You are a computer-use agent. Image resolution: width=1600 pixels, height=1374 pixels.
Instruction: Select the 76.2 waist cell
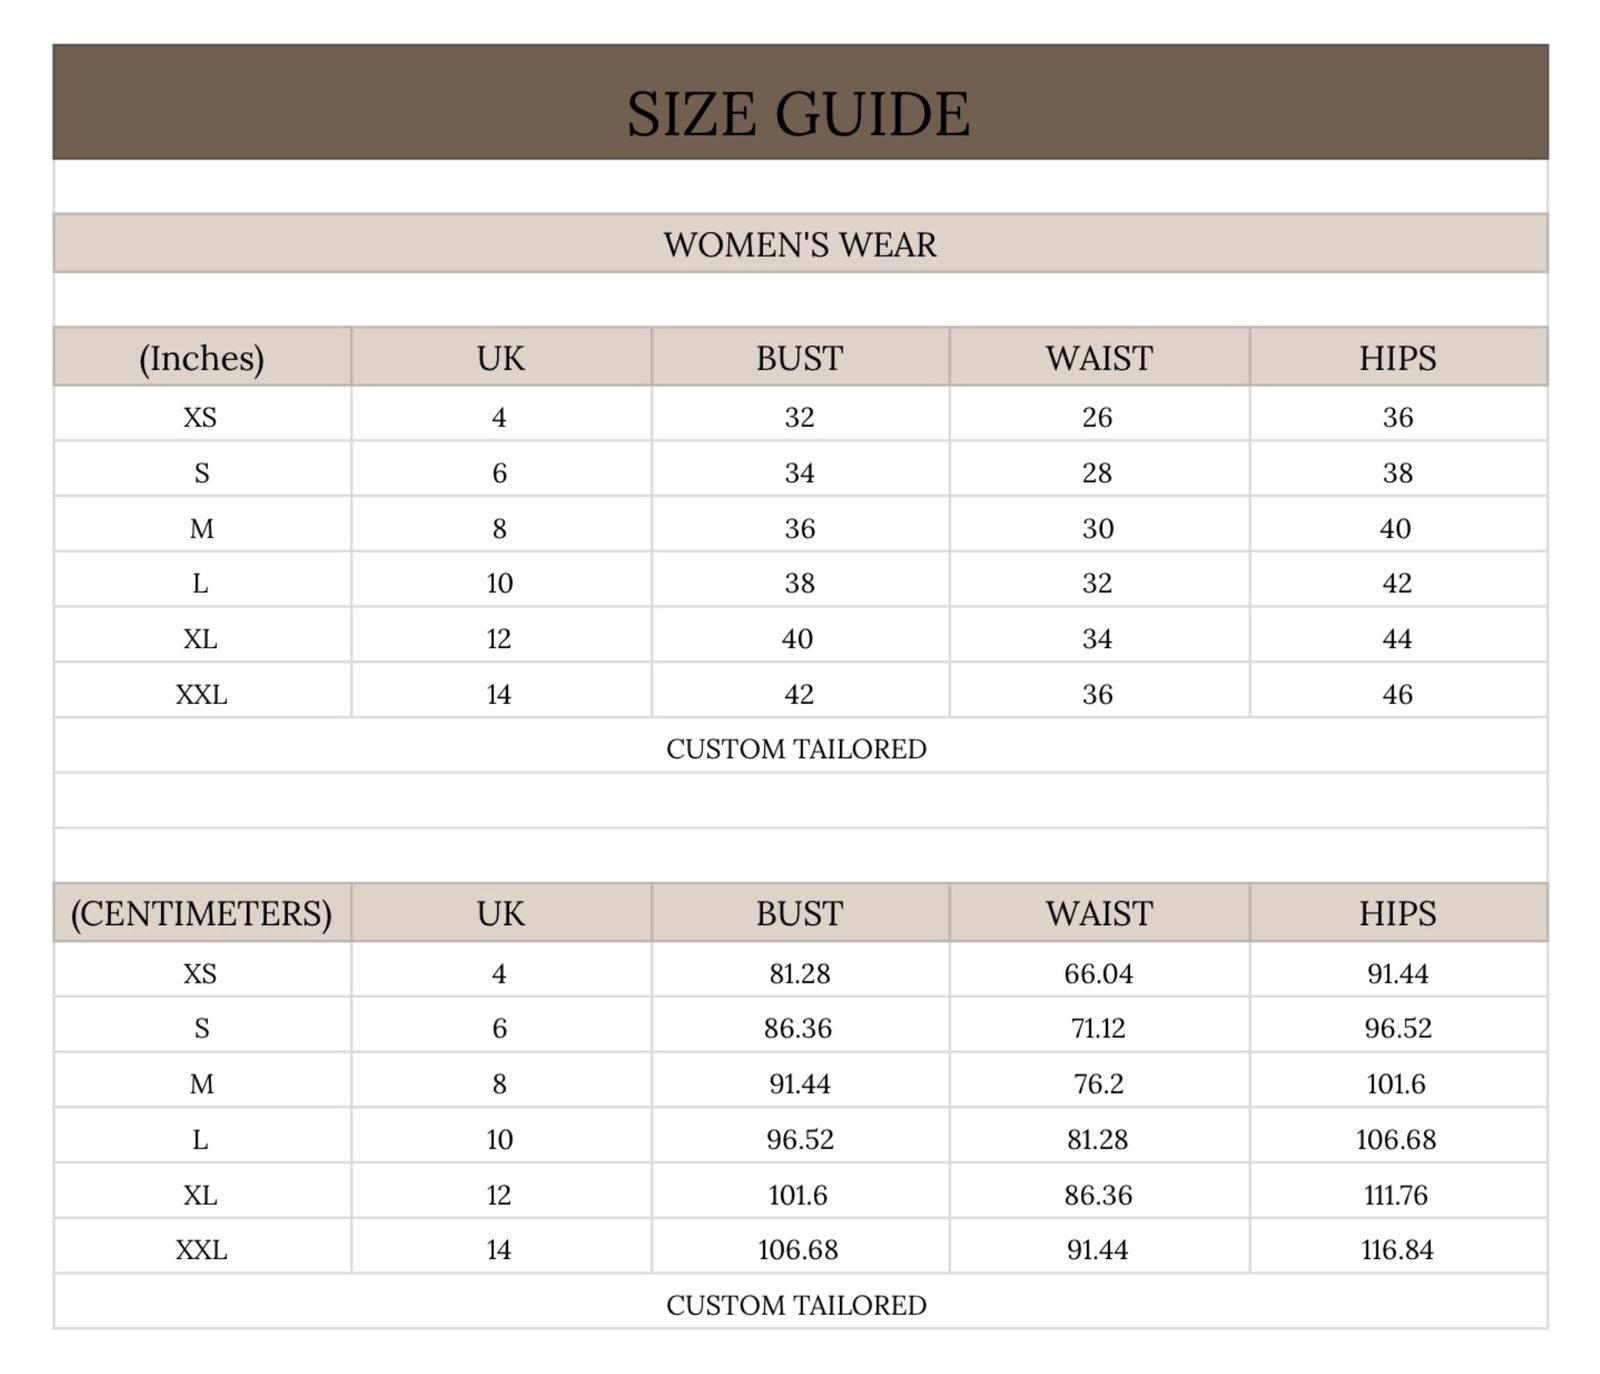pyautogui.click(x=1098, y=1084)
